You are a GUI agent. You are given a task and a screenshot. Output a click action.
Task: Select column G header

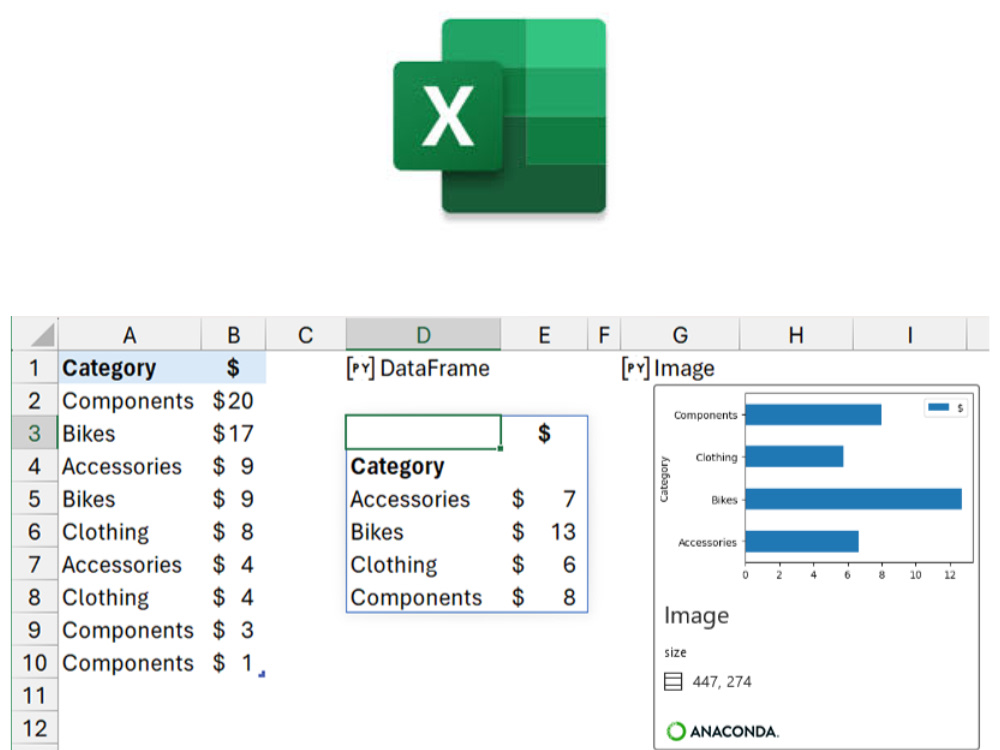tap(680, 335)
